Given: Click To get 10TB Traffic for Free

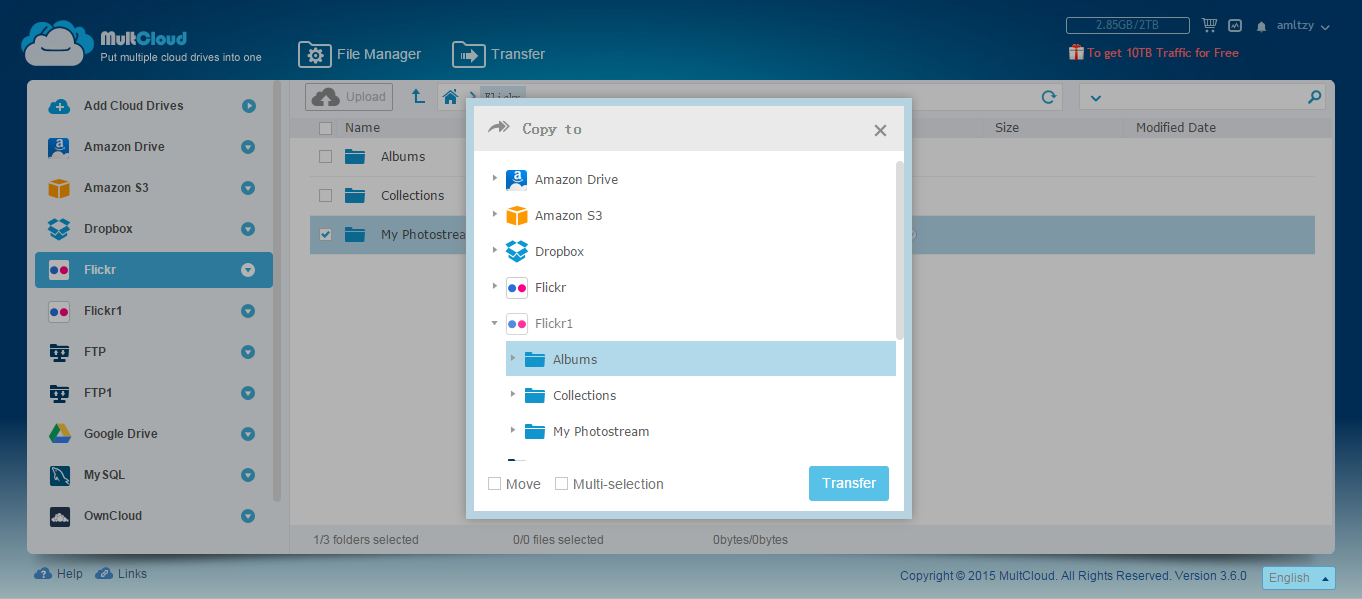Looking at the screenshot, I should 1163,53.
